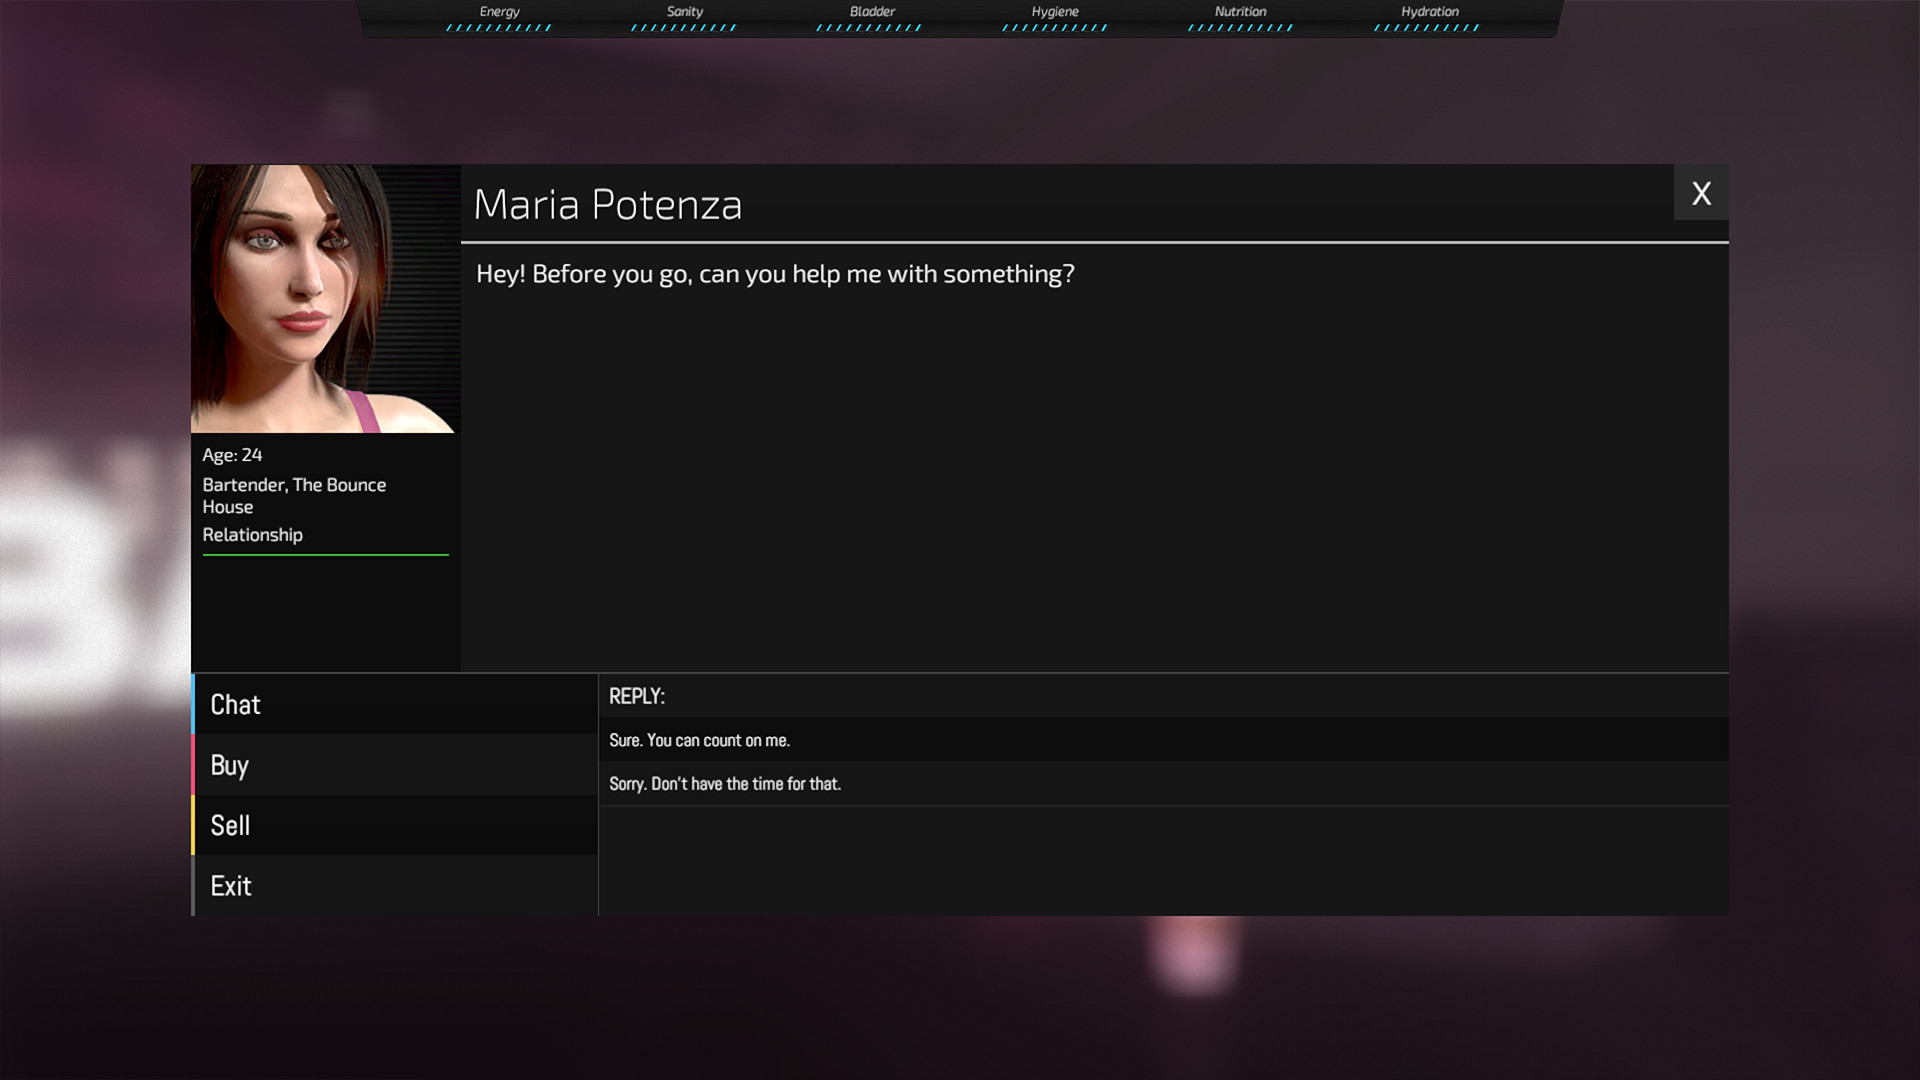Click the Nutrition status bar
The height and width of the screenshot is (1080, 1920).
pyautogui.click(x=1240, y=27)
